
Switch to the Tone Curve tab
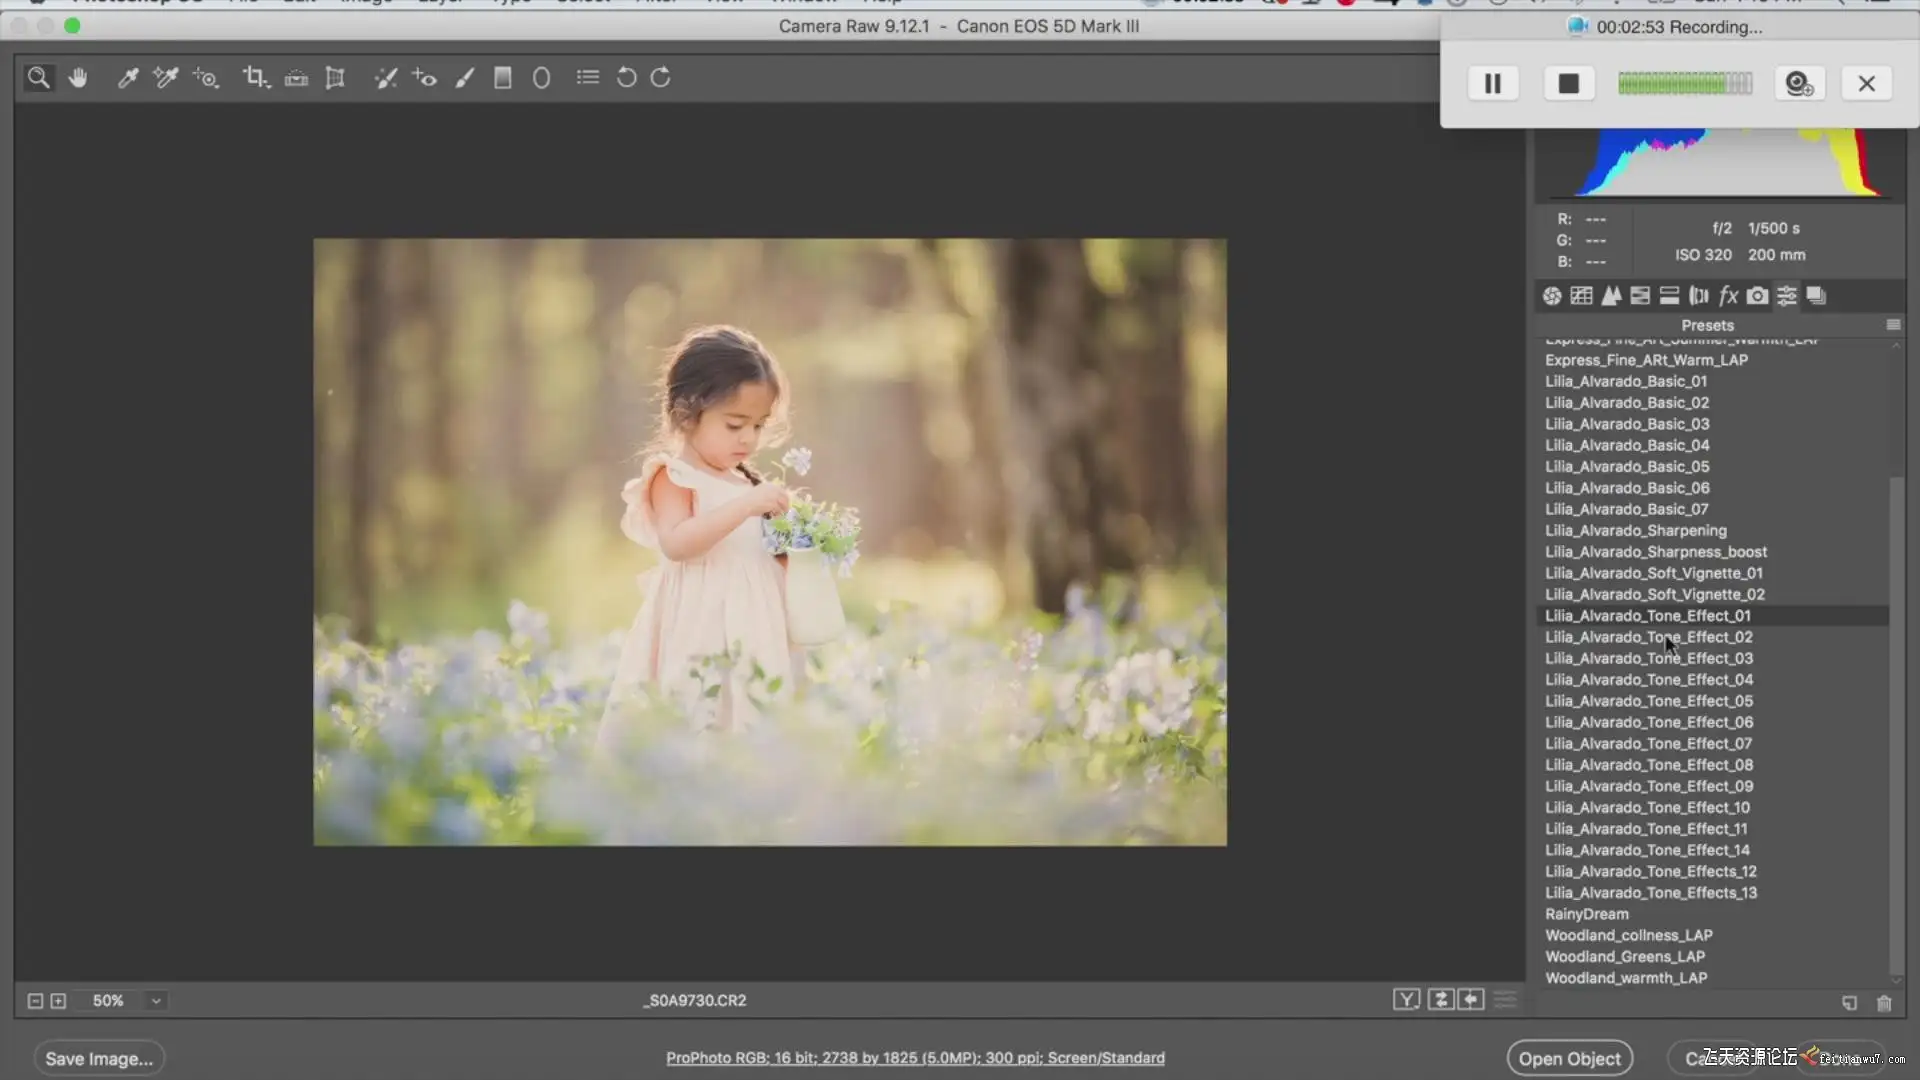tap(1581, 296)
